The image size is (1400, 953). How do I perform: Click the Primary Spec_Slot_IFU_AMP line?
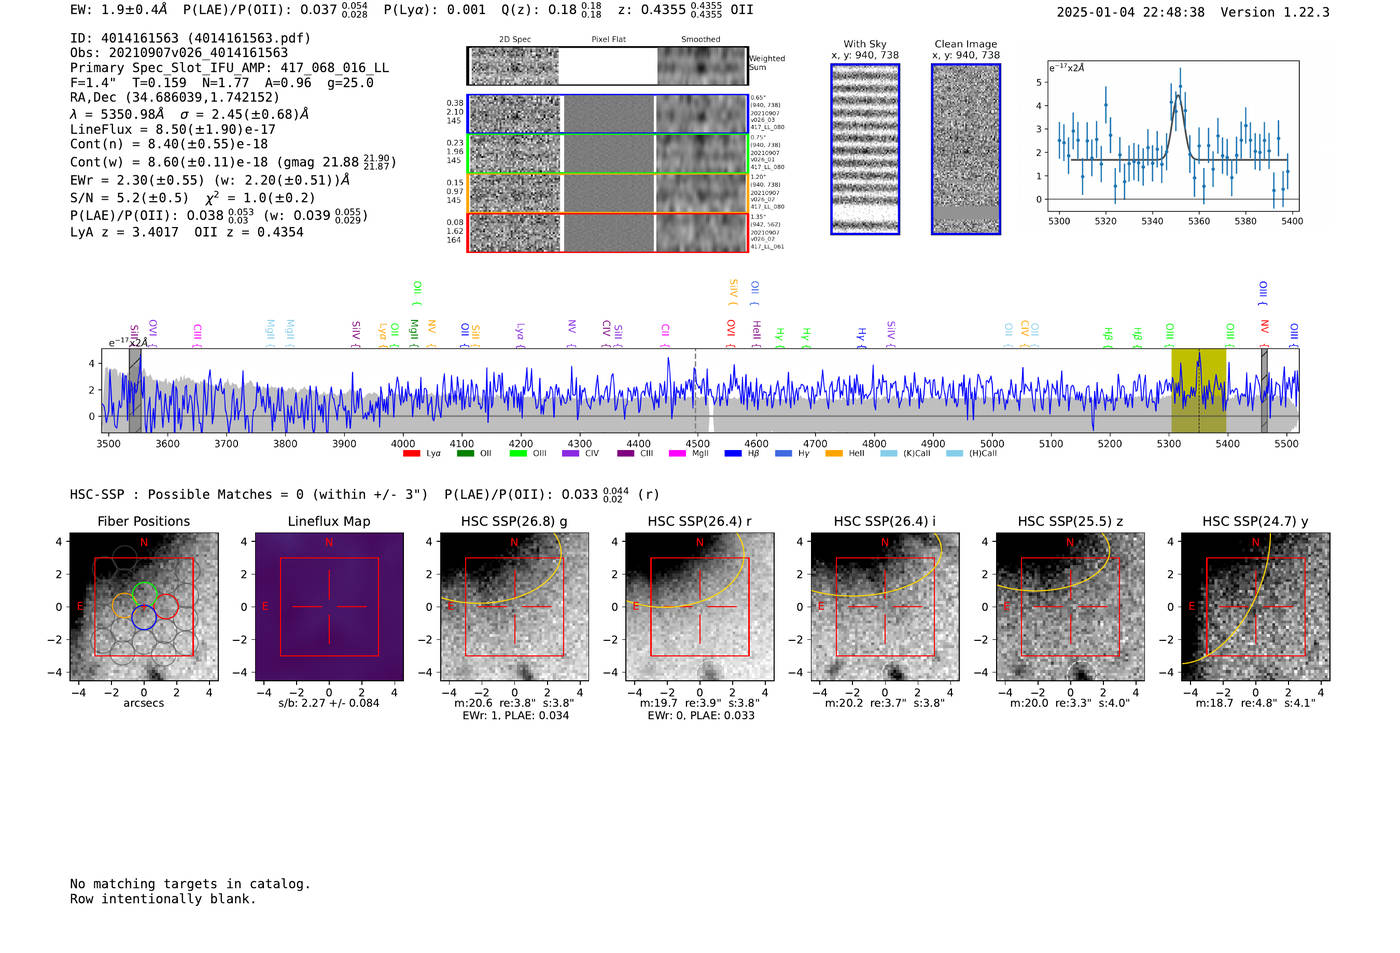pyautogui.click(x=229, y=68)
